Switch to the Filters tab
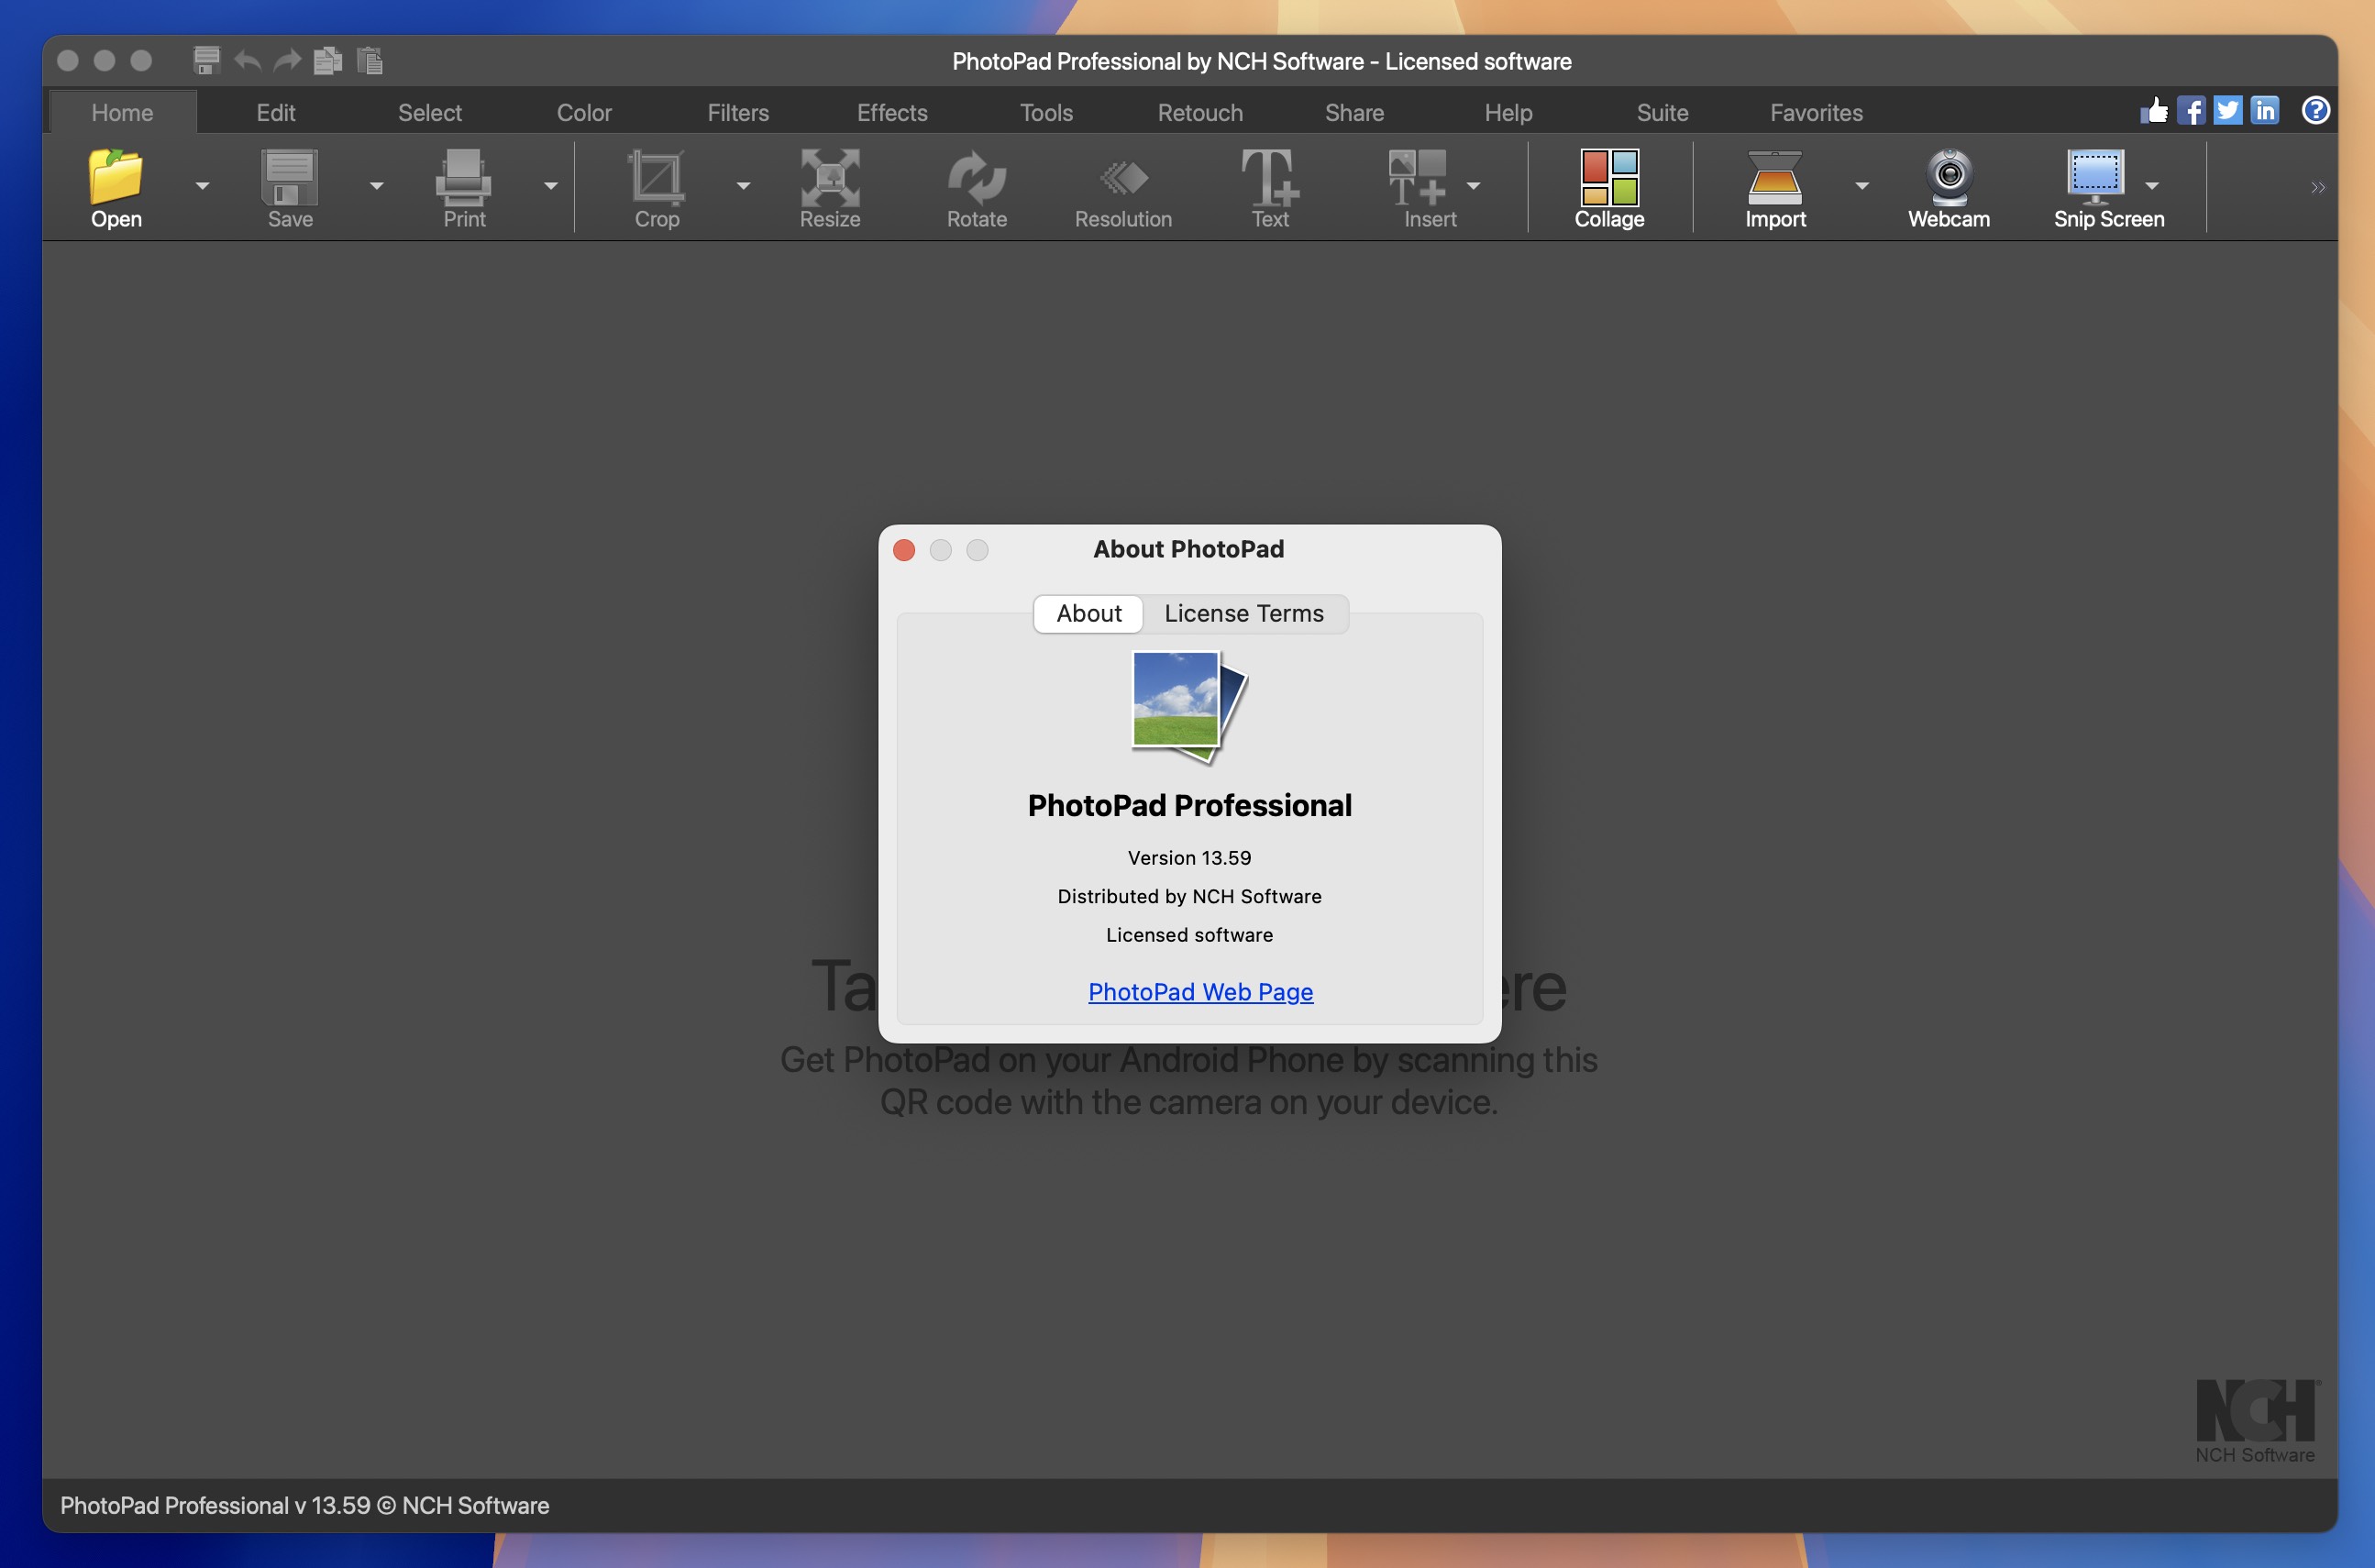Screen dimensions: 2375x1568 (x=738, y=112)
